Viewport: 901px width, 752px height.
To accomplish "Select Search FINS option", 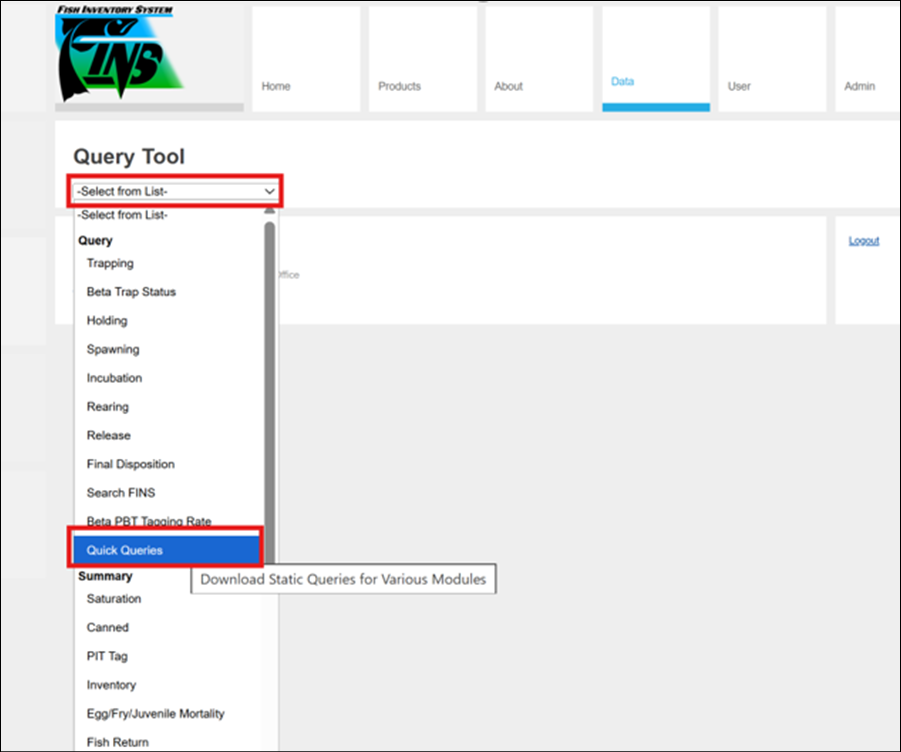I will pyautogui.click(x=121, y=493).
